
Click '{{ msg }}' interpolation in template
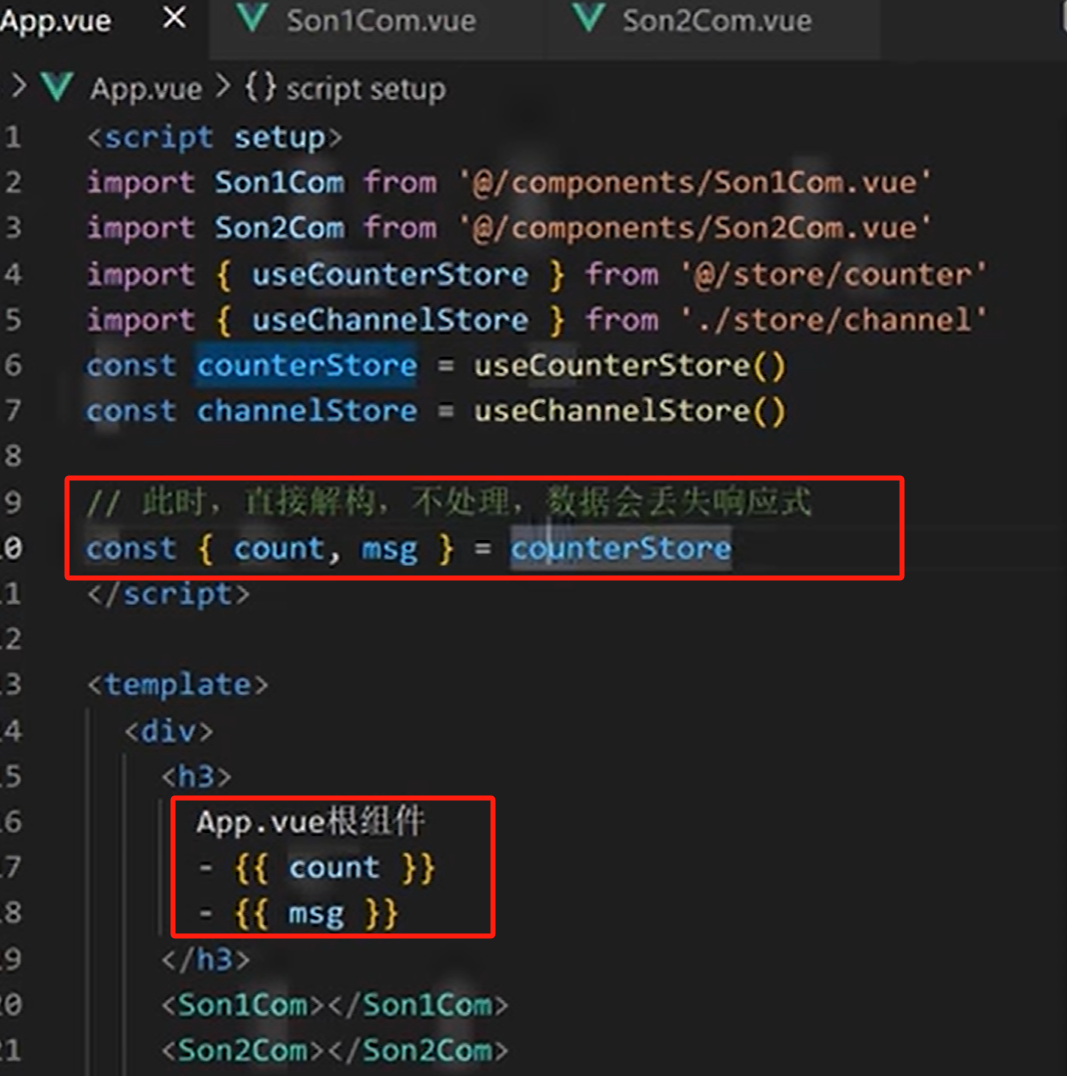(316, 913)
